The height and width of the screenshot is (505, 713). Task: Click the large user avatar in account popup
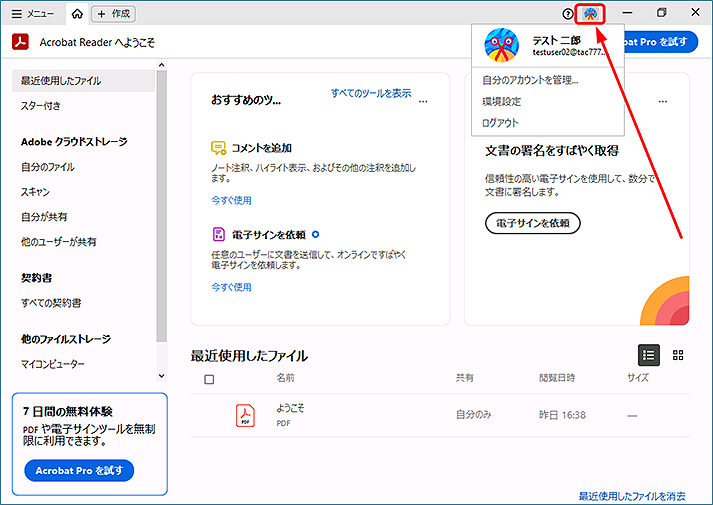click(x=502, y=45)
